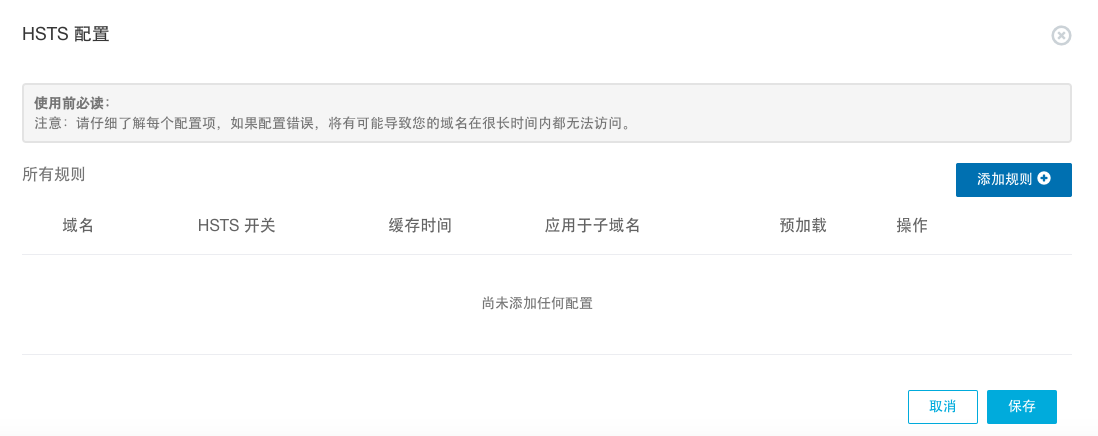
Task: Click the 所有规则 section label
Action: 54,174
